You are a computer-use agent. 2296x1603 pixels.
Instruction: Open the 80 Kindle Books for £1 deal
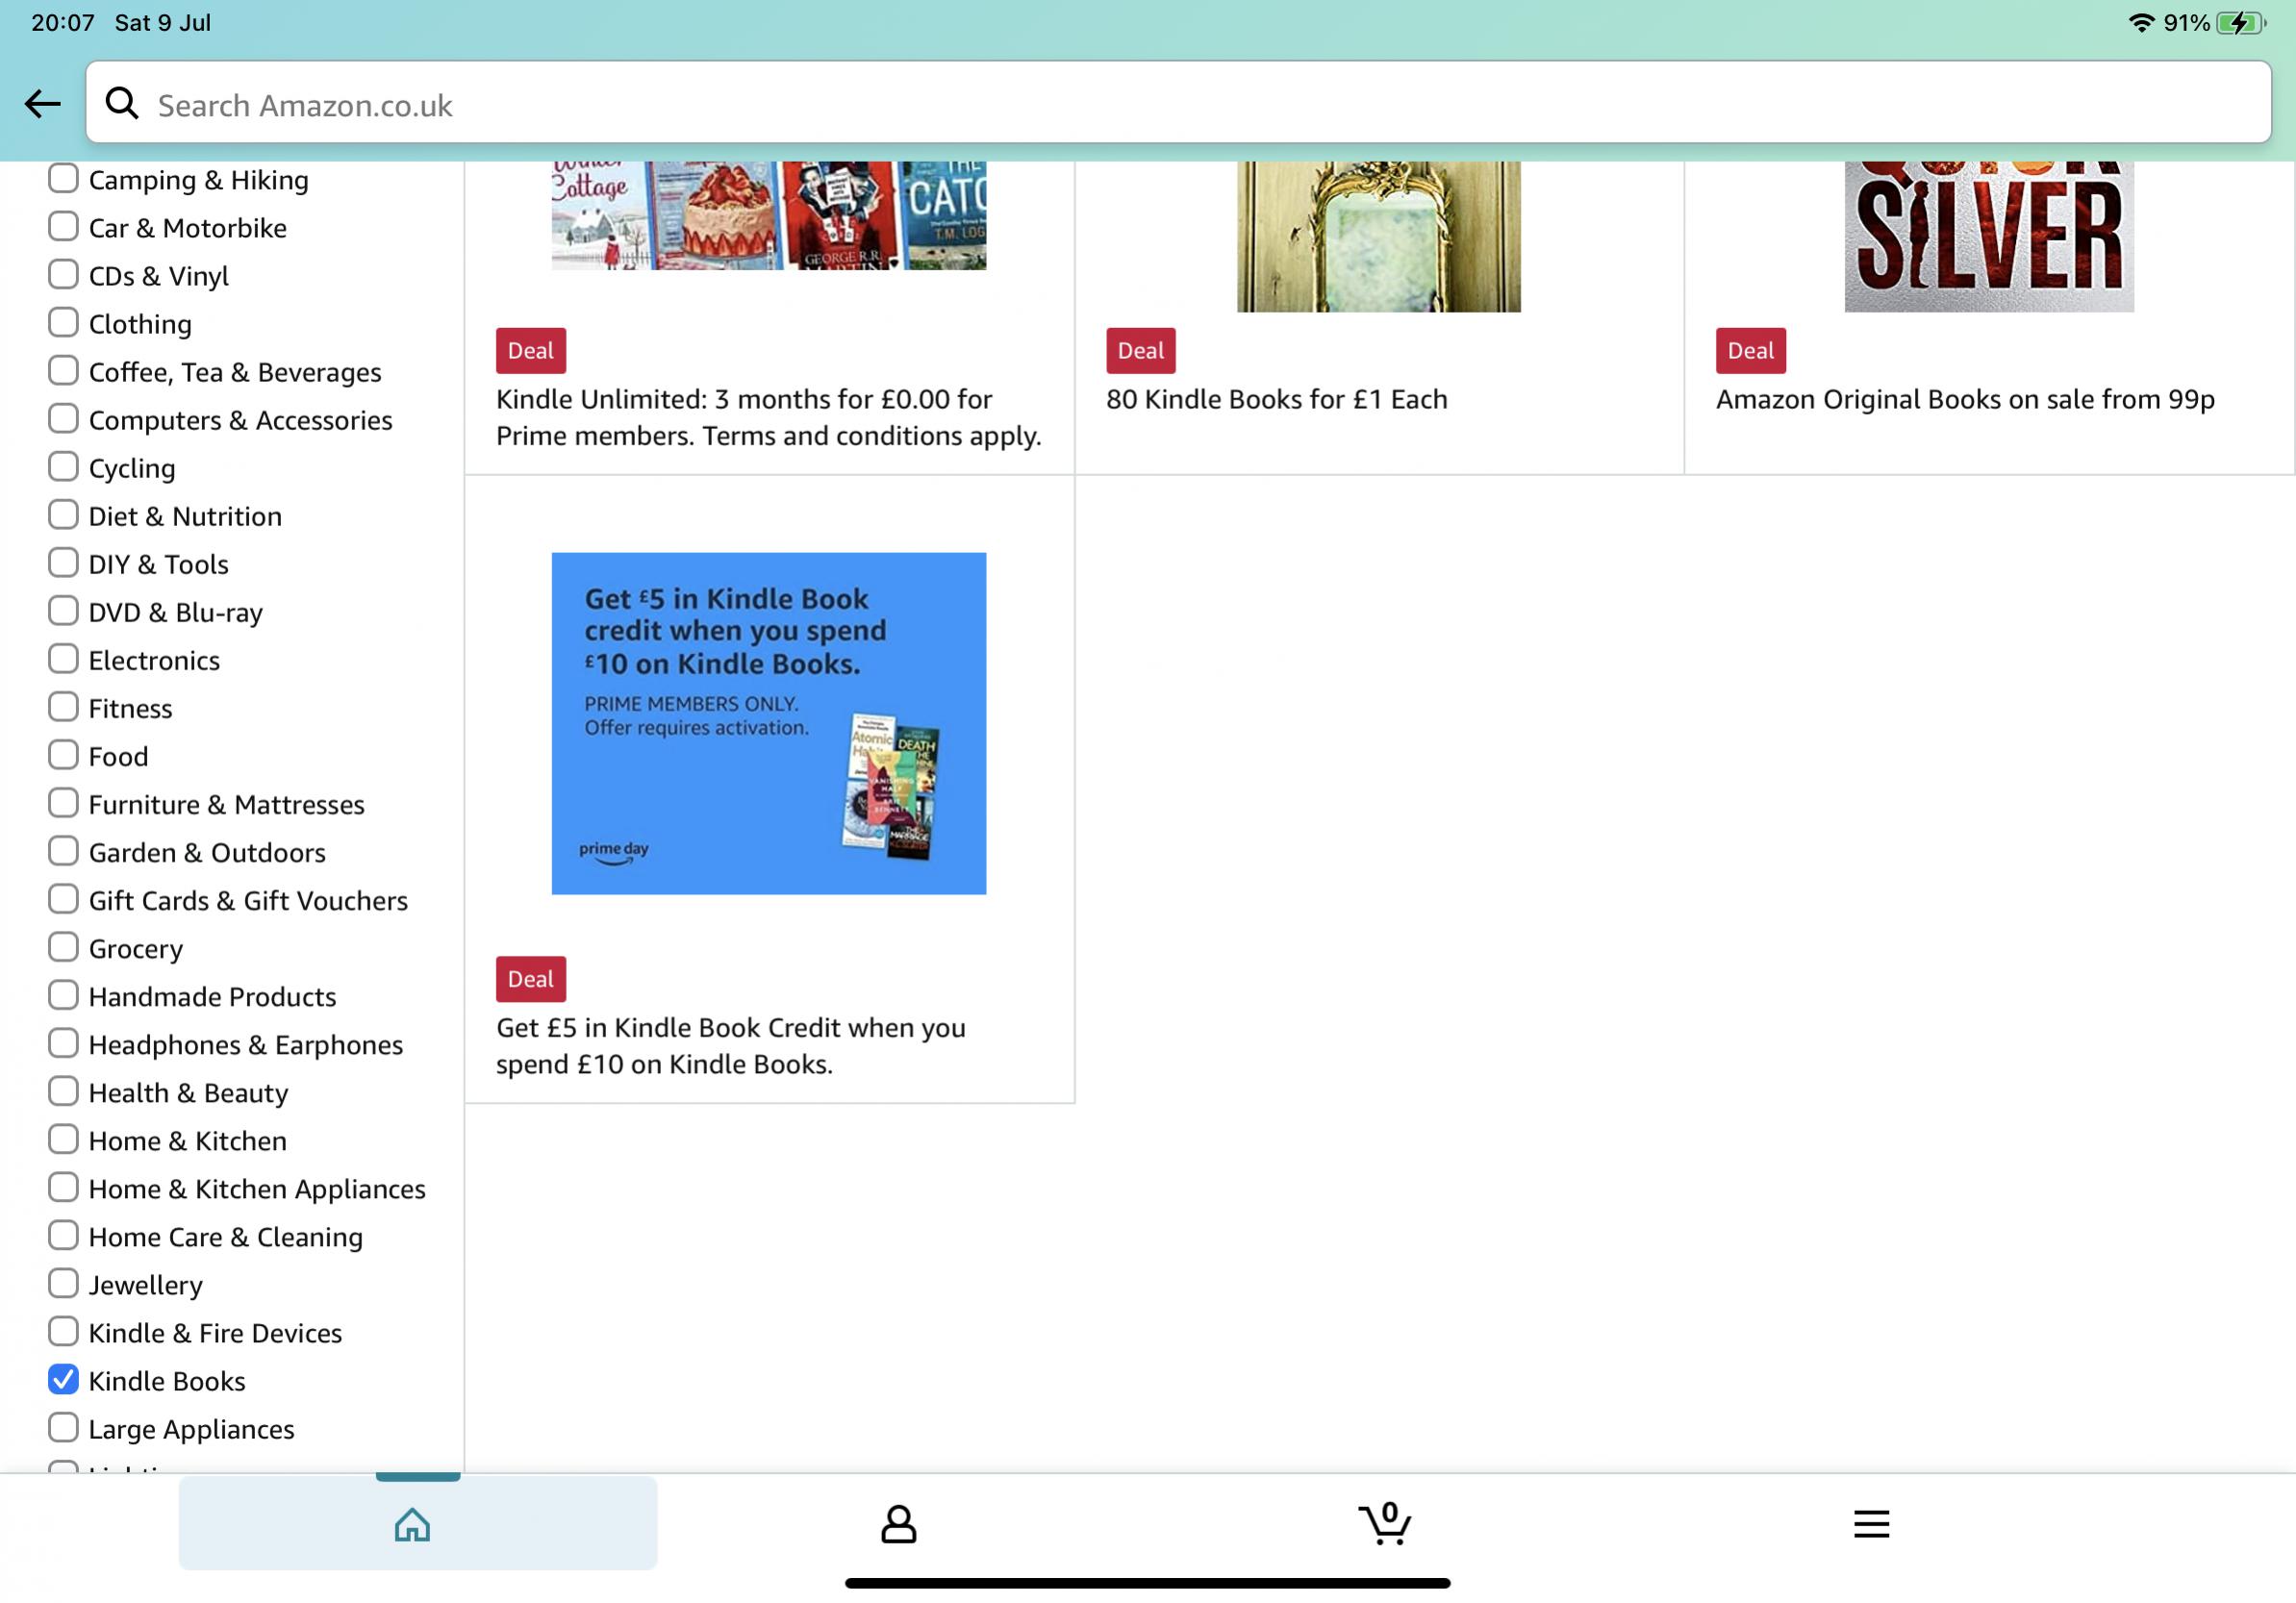coord(1276,400)
